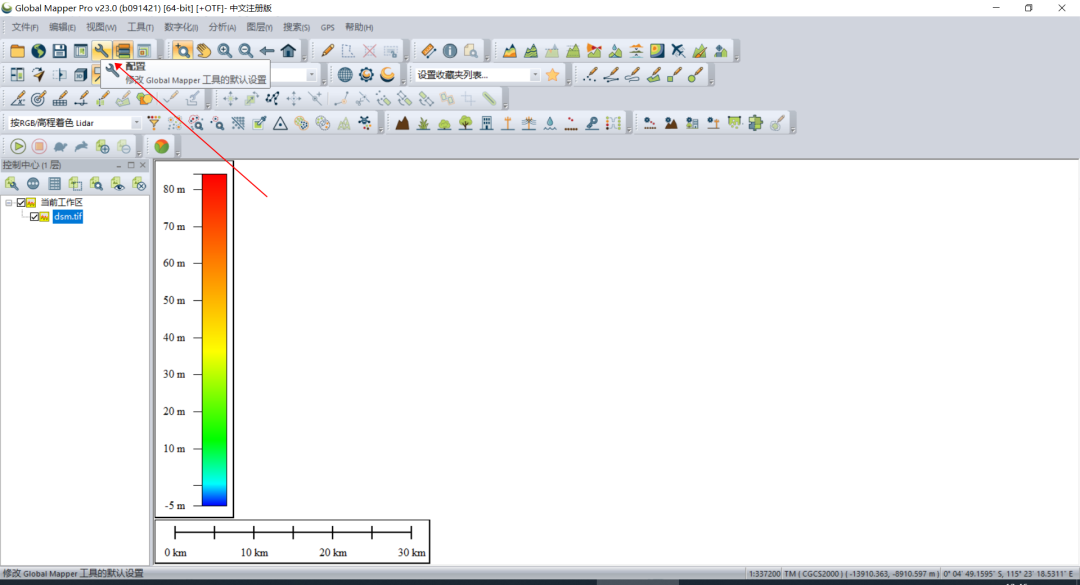Close the 控制中心 panel

click(x=143, y=165)
